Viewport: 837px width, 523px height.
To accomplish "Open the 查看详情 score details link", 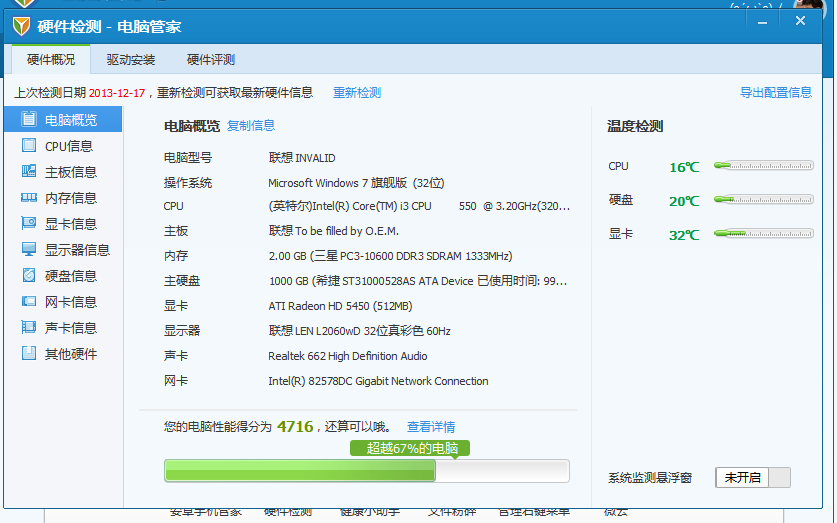I will click(x=431, y=426).
